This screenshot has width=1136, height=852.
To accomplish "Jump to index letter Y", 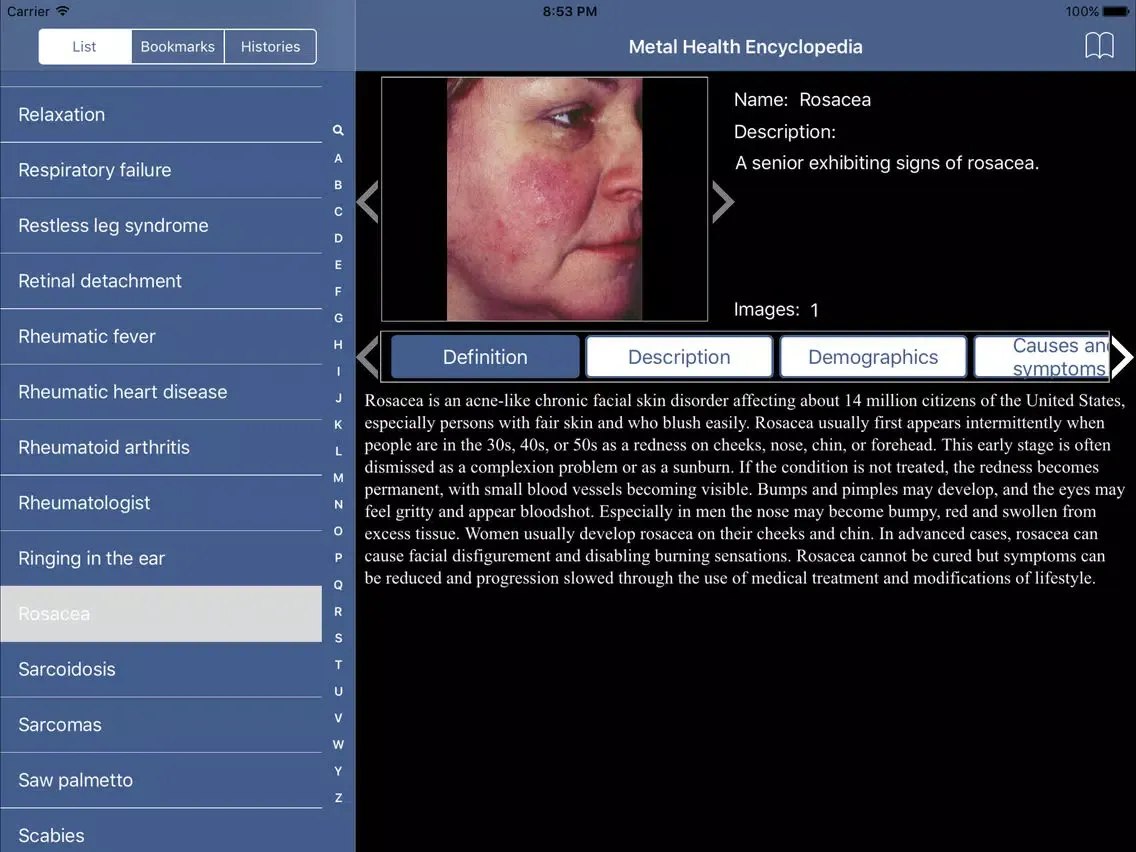I will coord(338,771).
